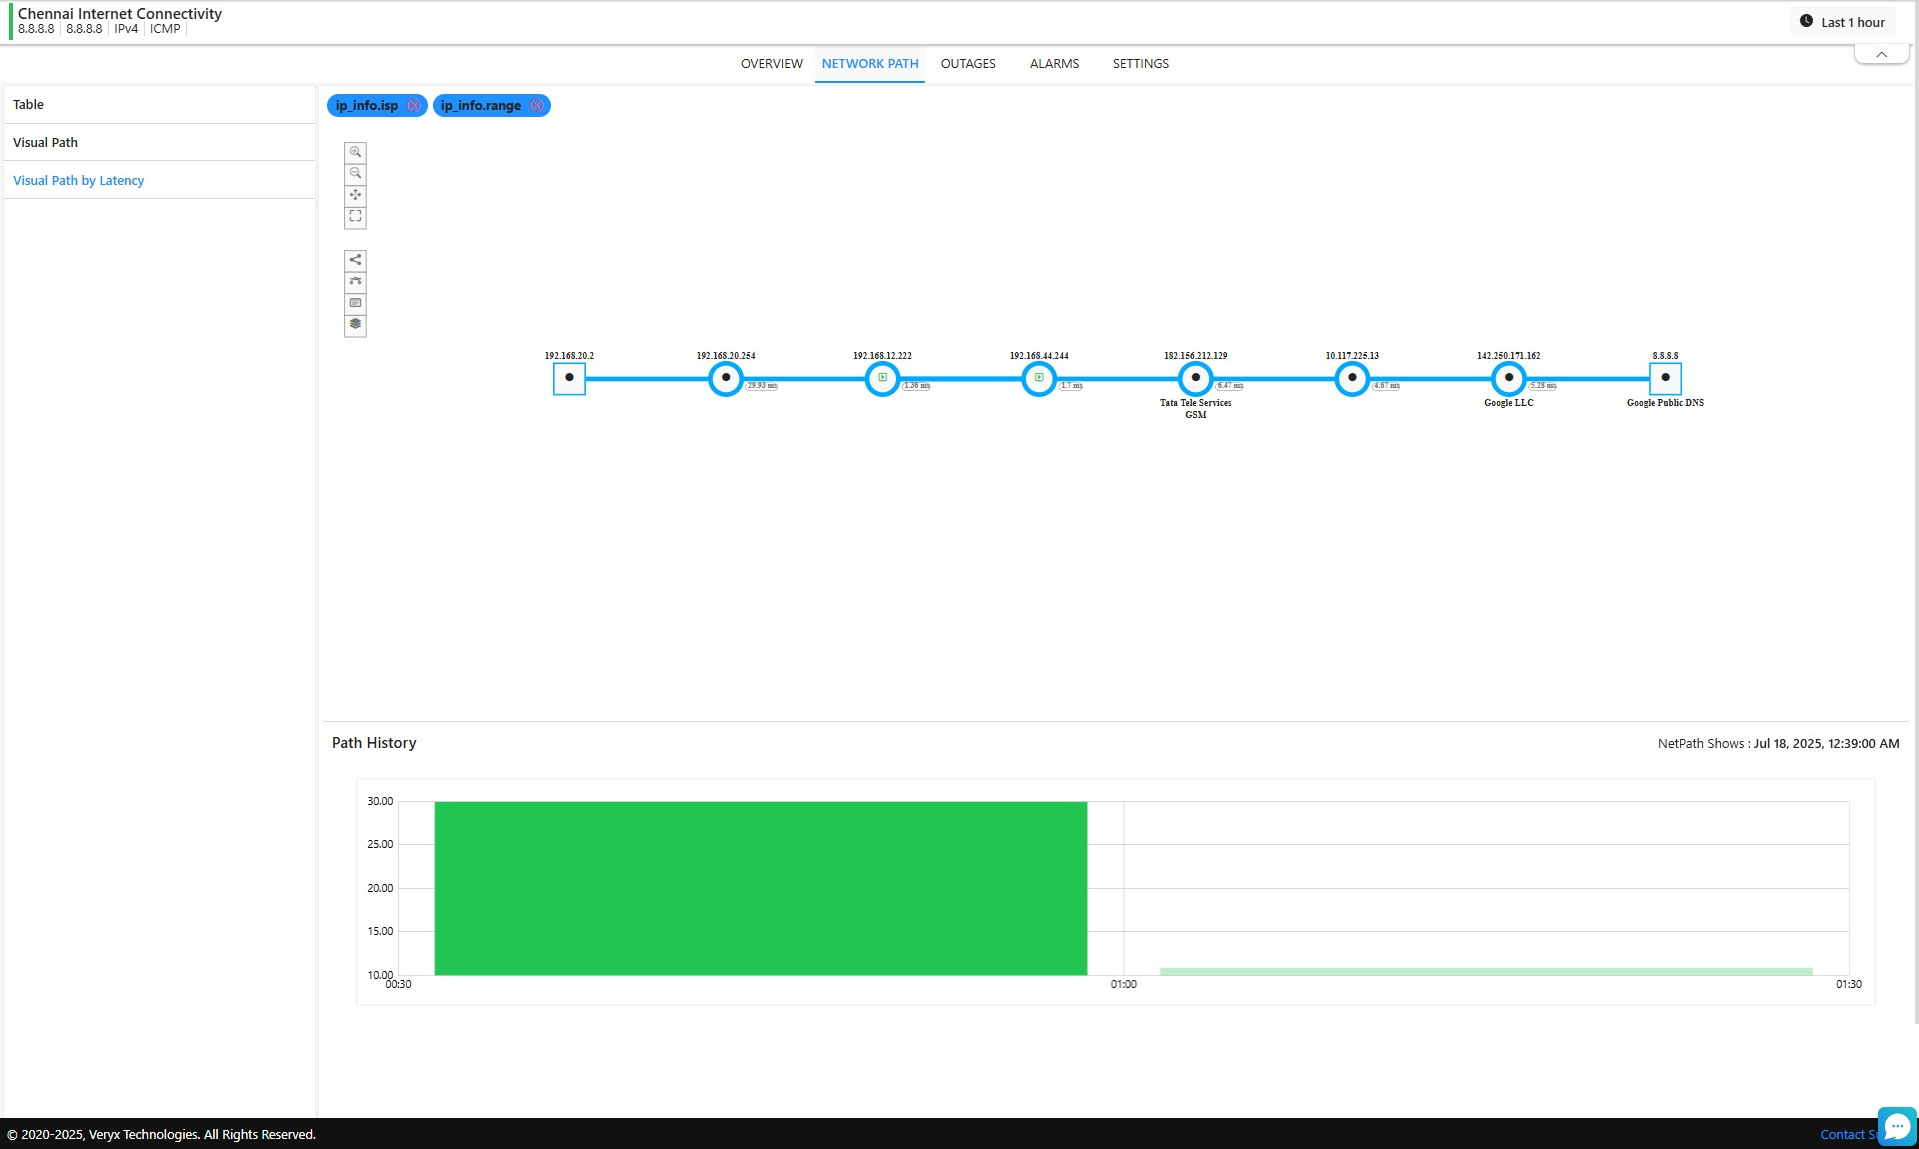Click the zoom in magnifier icon
The image size is (1919, 1149).
tap(355, 152)
